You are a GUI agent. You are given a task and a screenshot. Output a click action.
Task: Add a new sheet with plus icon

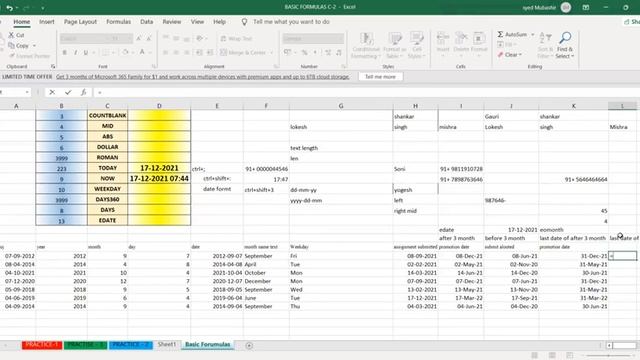pyautogui.click(x=249, y=345)
